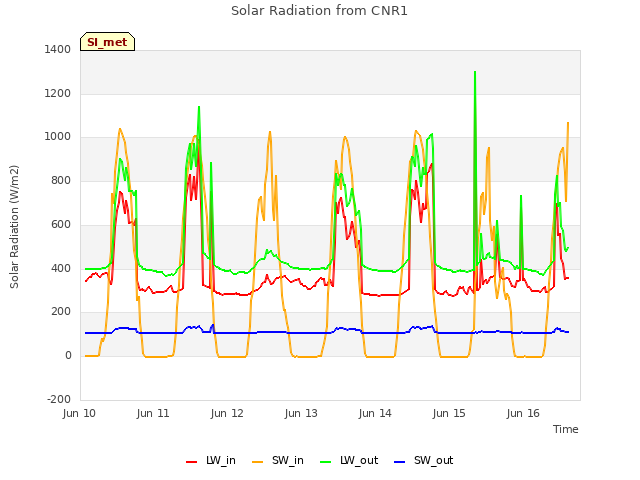
Task: Click the 600 y-axis tick label
Action: [x=61, y=224]
